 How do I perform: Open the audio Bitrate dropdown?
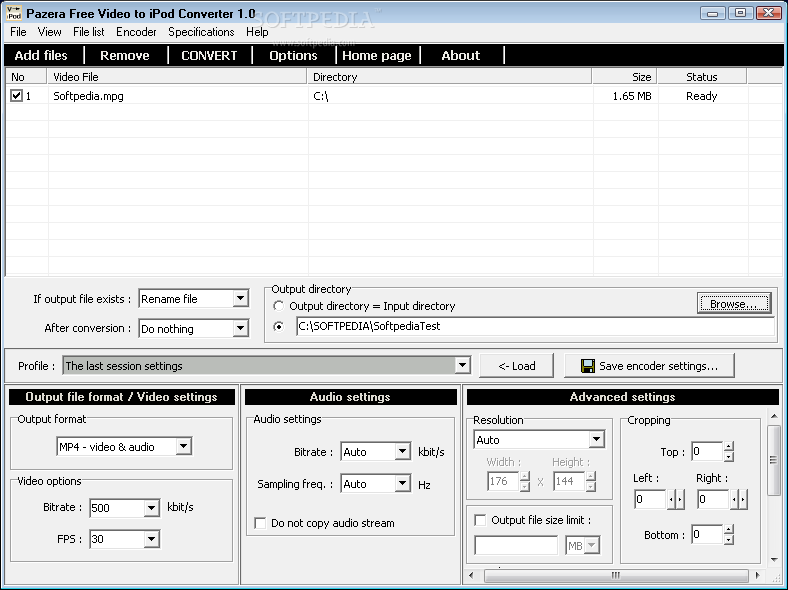pos(403,451)
